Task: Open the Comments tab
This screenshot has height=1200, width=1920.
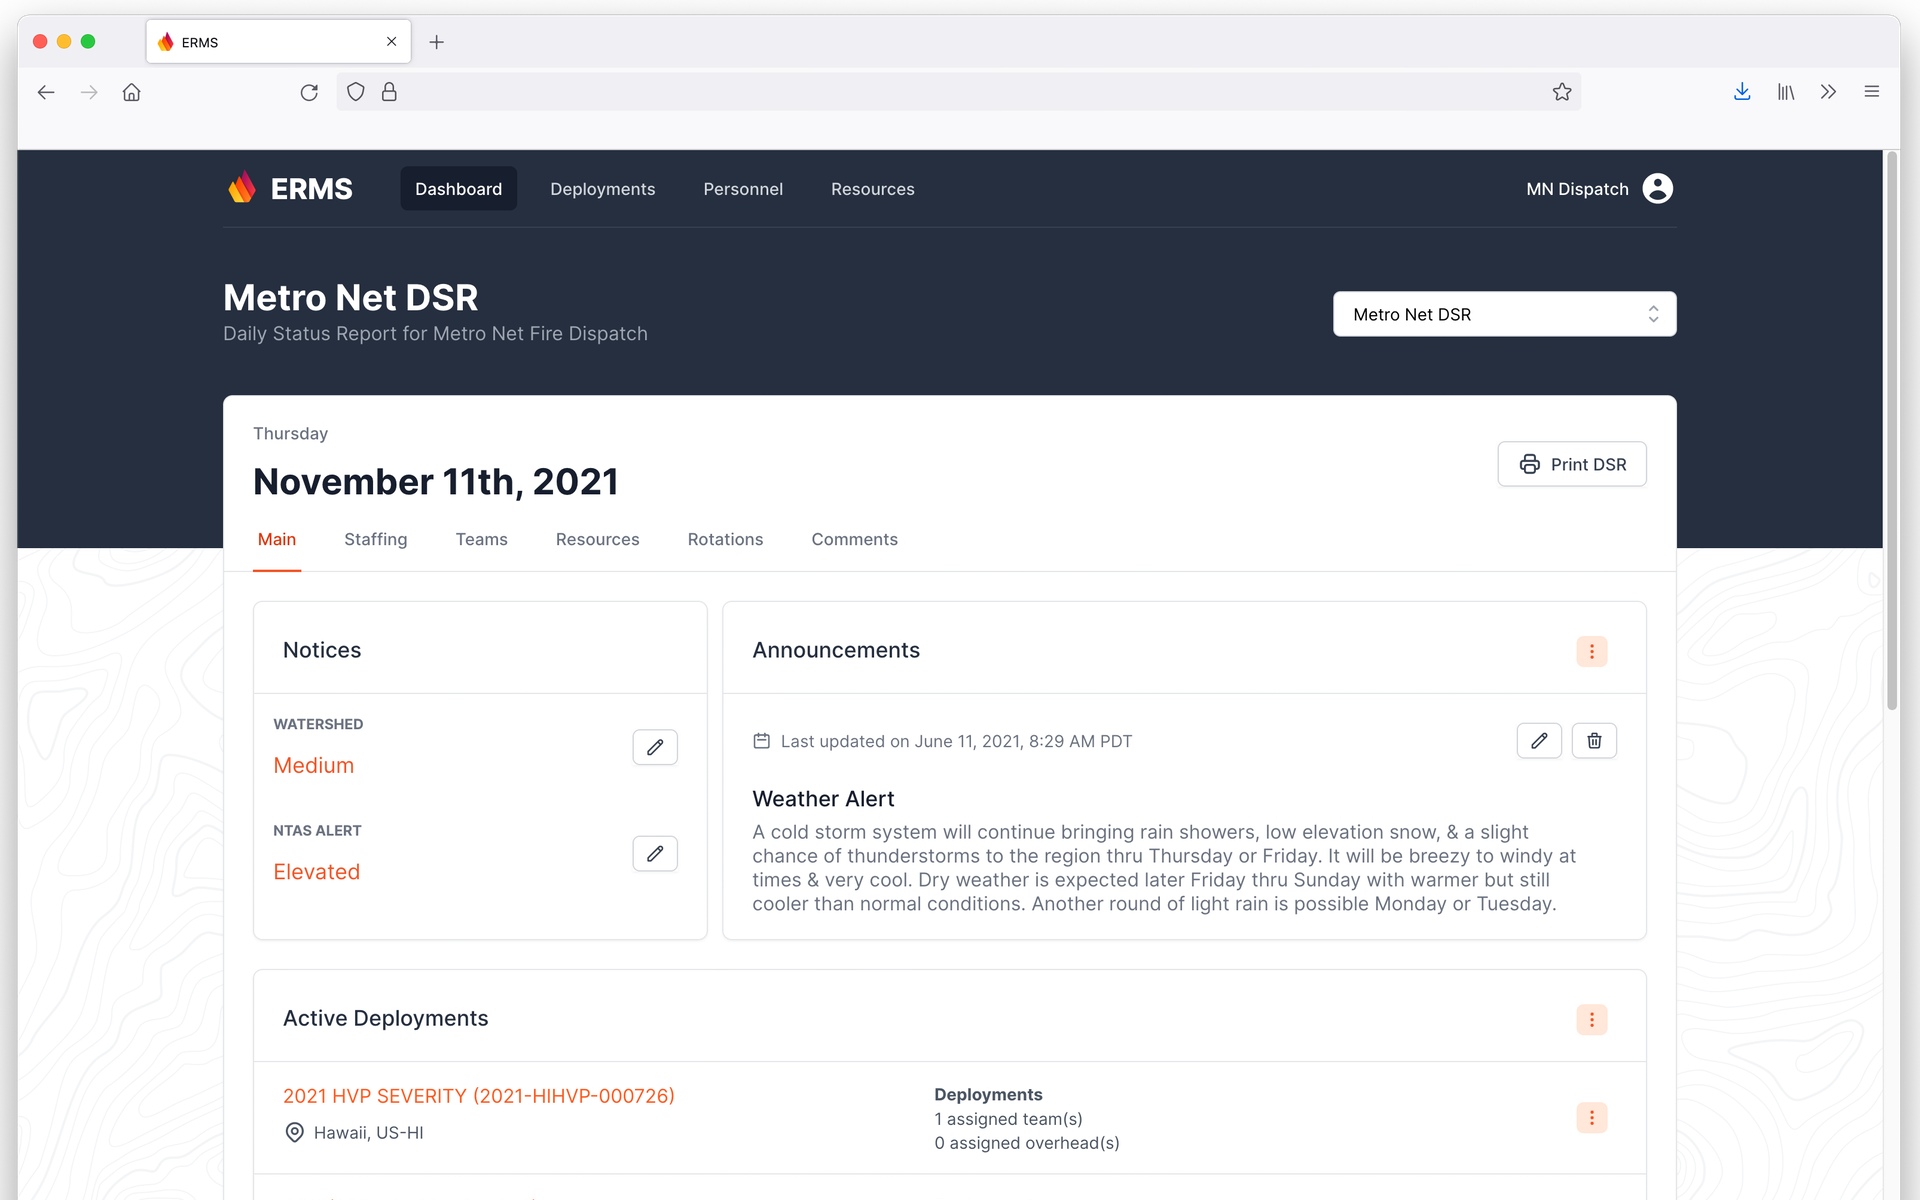Action: pyautogui.click(x=855, y=539)
